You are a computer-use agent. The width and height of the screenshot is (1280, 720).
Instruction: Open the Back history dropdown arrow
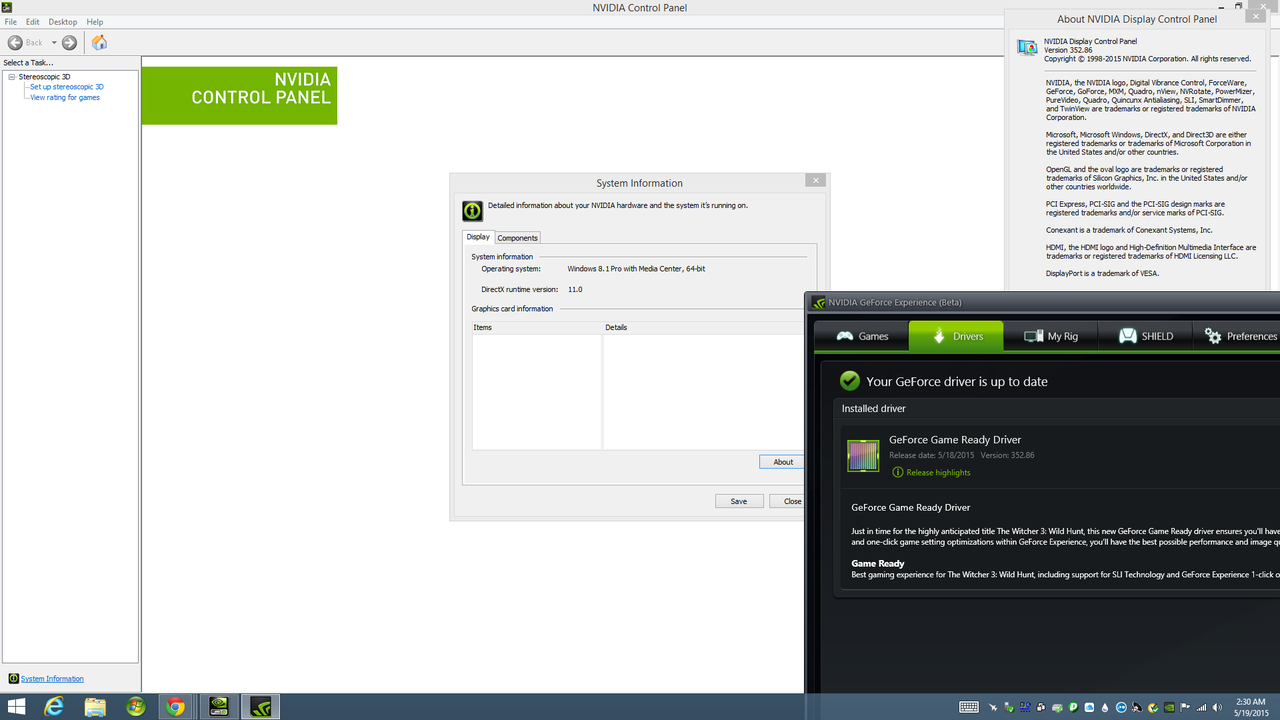(54, 43)
